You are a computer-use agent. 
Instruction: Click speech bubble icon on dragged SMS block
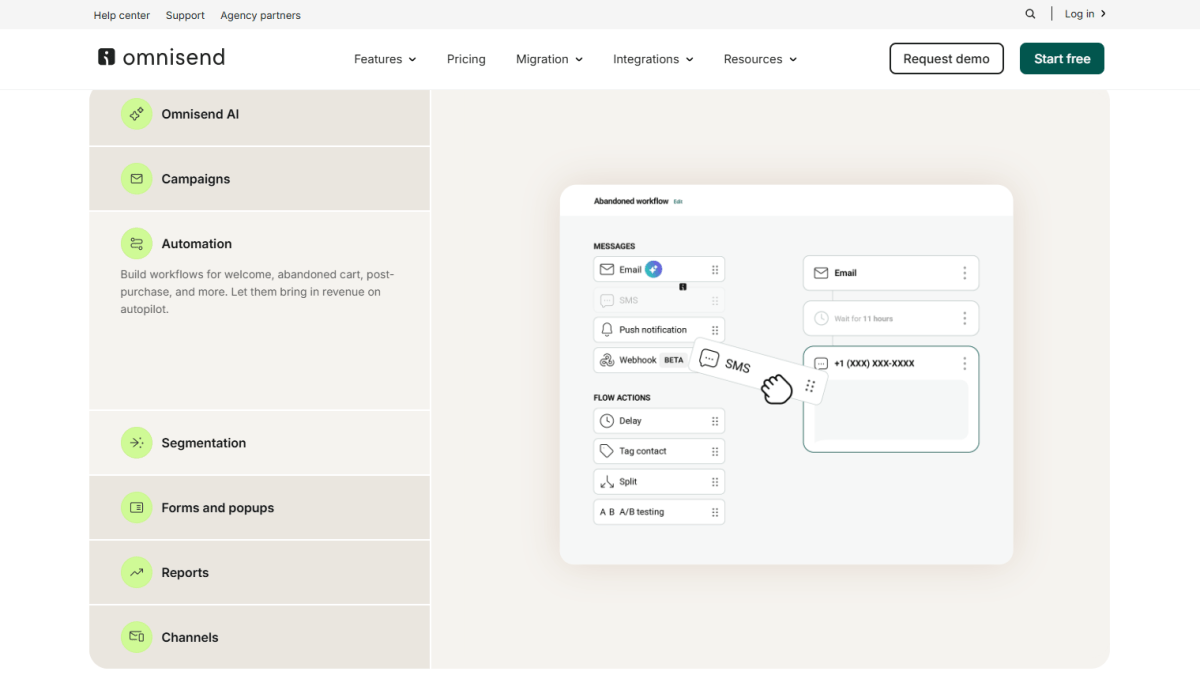click(709, 358)
